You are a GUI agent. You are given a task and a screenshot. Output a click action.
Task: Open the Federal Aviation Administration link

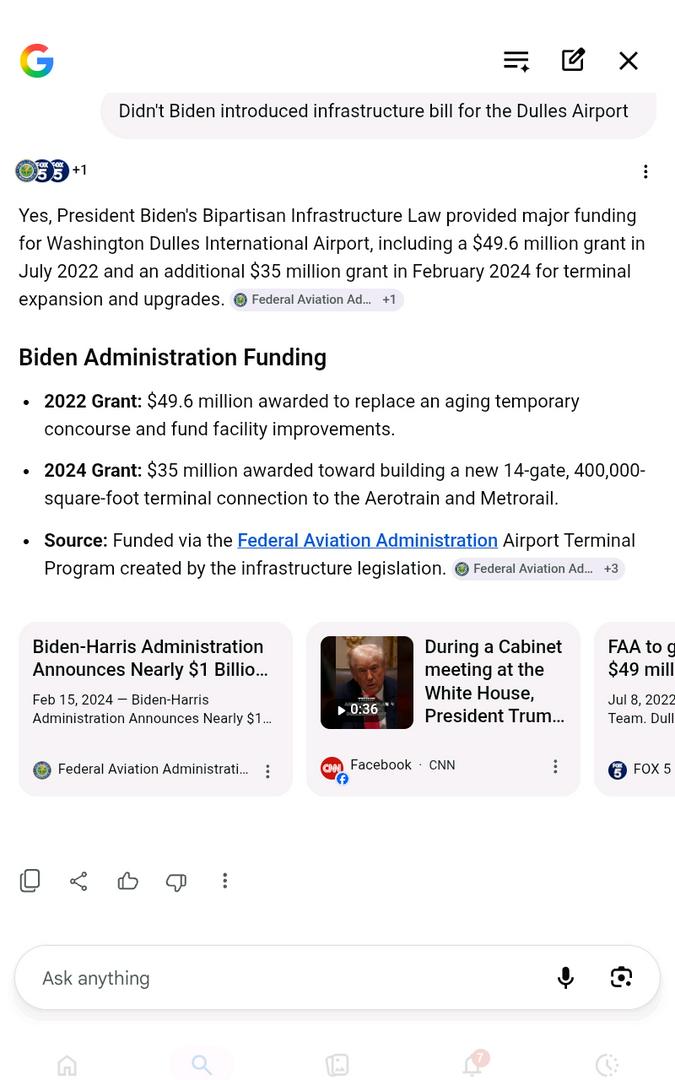click(367, 540)
